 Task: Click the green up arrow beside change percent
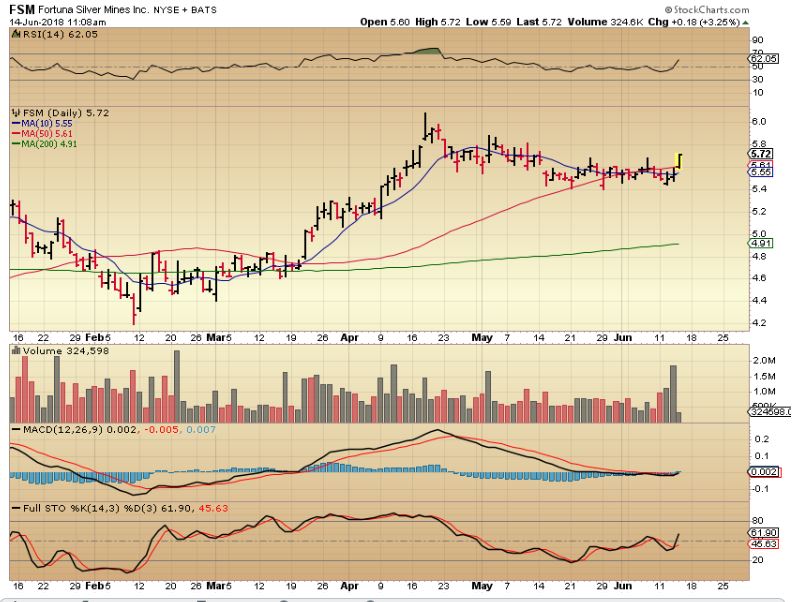745,22
